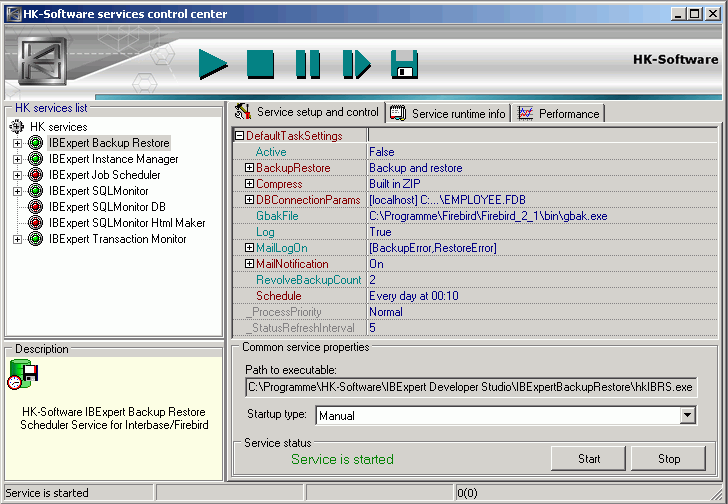The image size is (728, 504).
Task: Select IBExpert Job Scheduler service
Action: pos(104,174)
